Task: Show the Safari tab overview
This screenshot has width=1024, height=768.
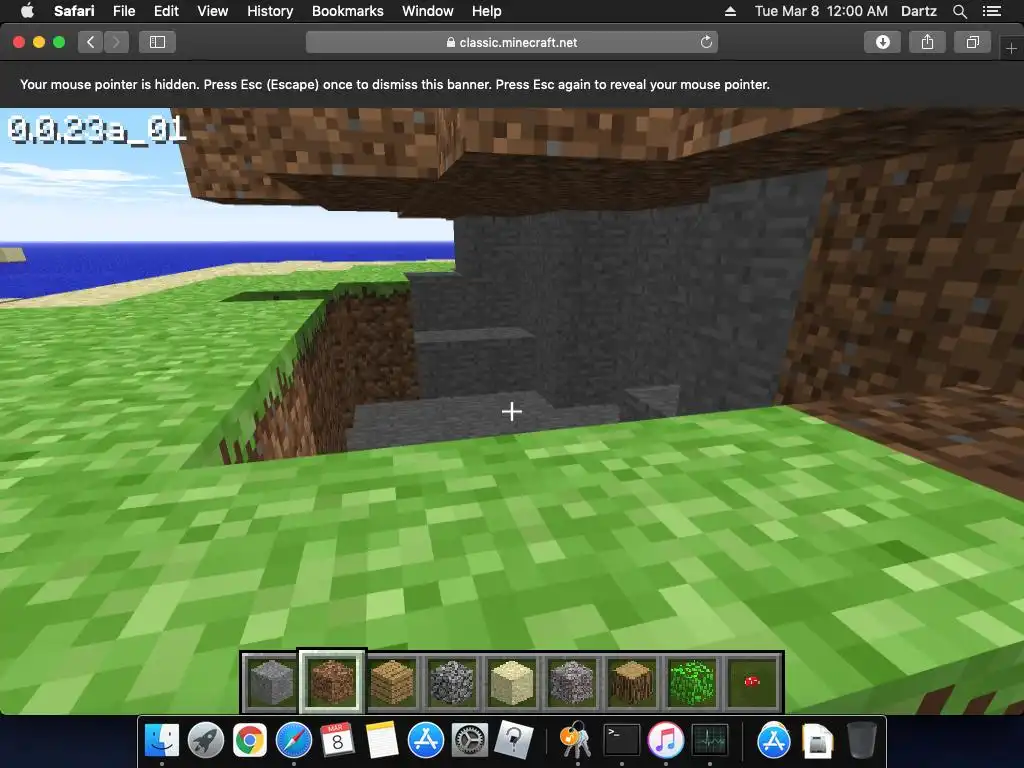Action: tap(972, 42)
